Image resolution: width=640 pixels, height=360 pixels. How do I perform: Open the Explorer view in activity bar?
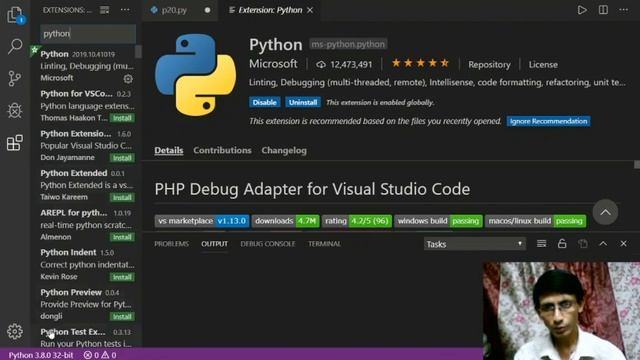pyautogui.click(x=15, y=15)
